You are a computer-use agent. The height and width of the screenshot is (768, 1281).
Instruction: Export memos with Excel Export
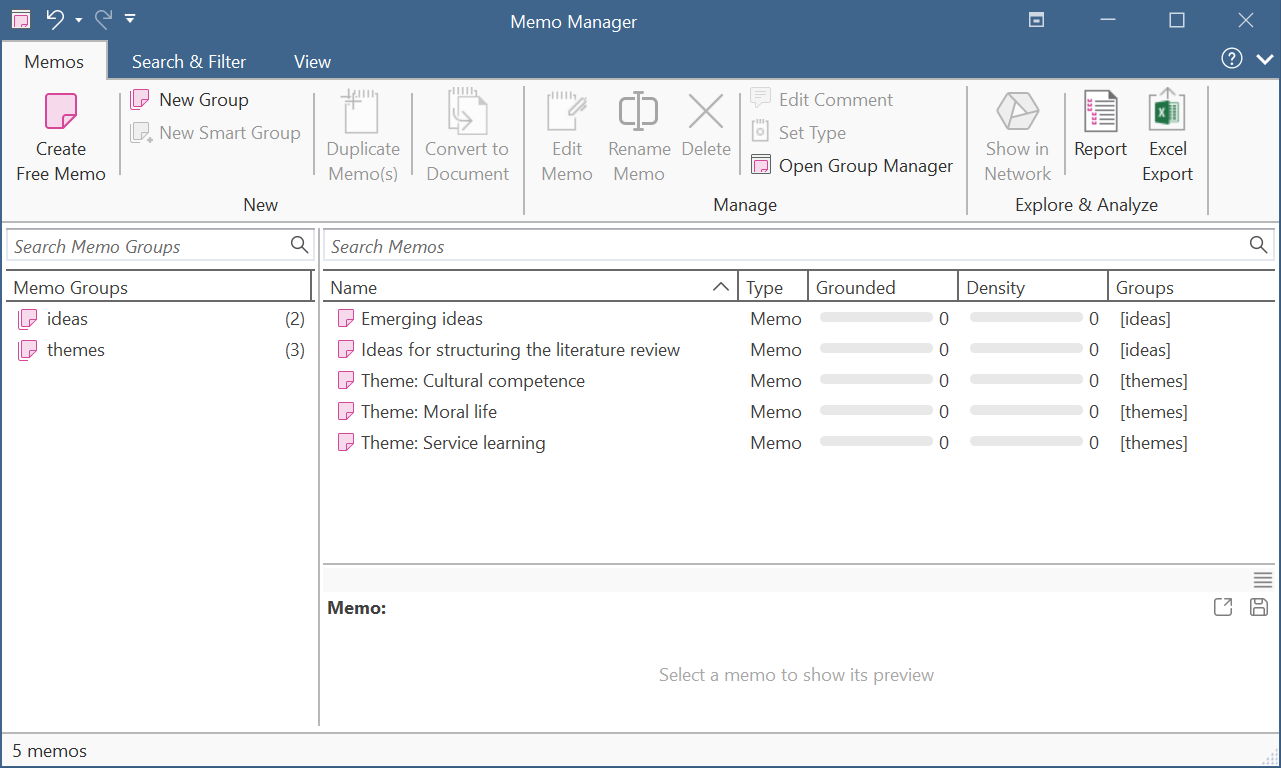(1167, 112)
